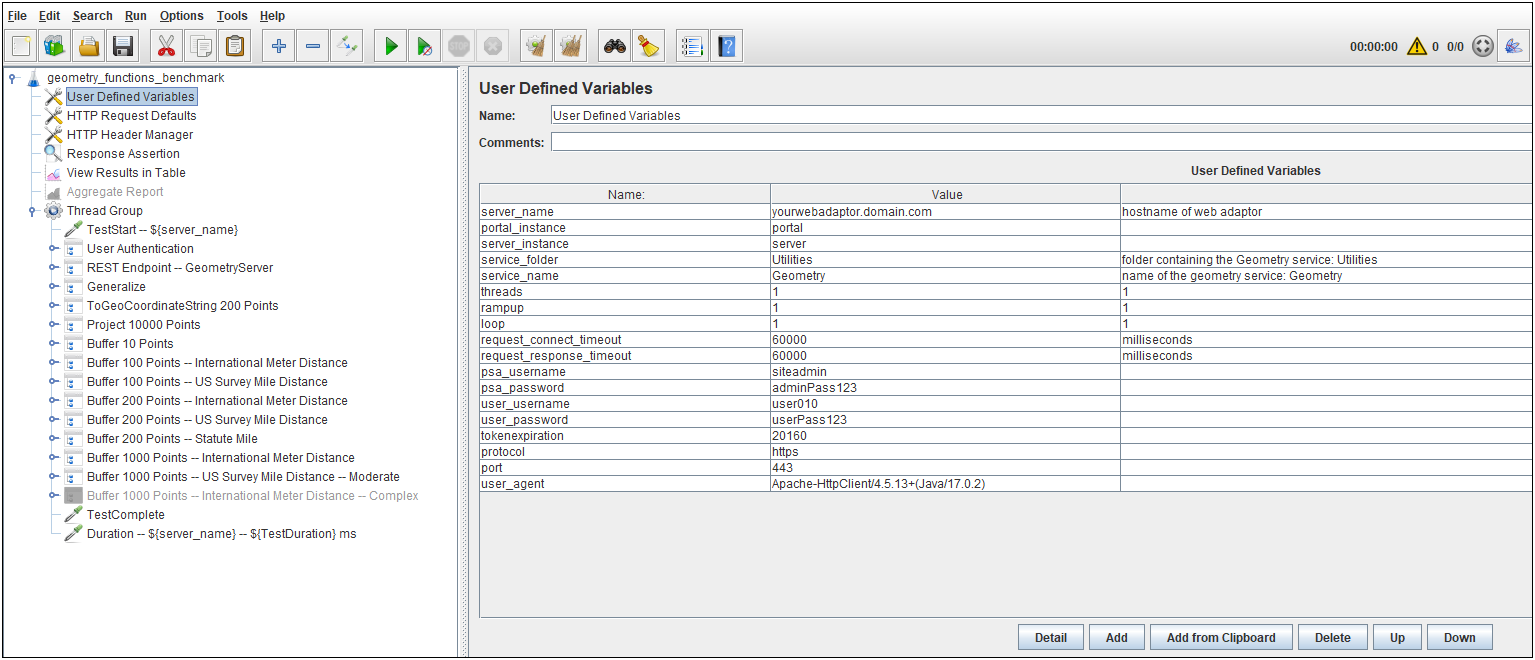This screenshot has height=660, width=1535.
Task: Open the Options menu
Action: [181, 16]
